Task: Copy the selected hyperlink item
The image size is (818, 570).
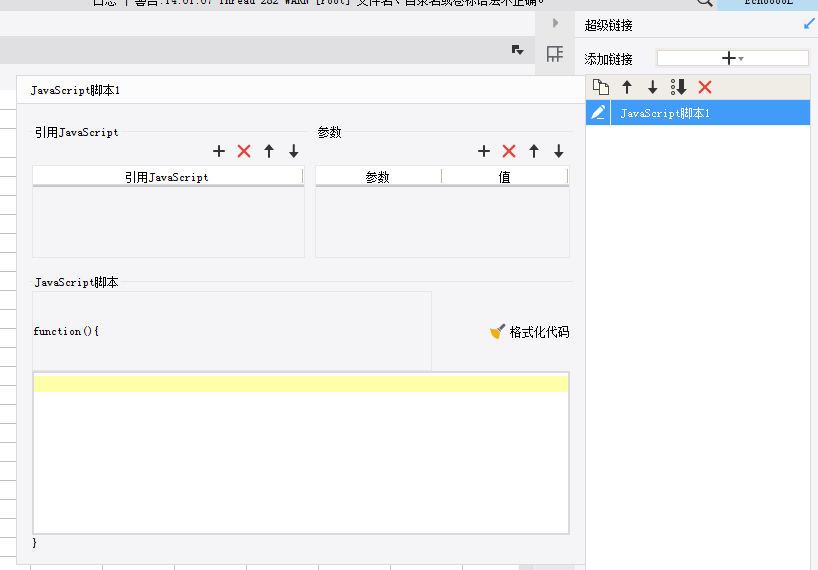Action: [x=601, y=87]
